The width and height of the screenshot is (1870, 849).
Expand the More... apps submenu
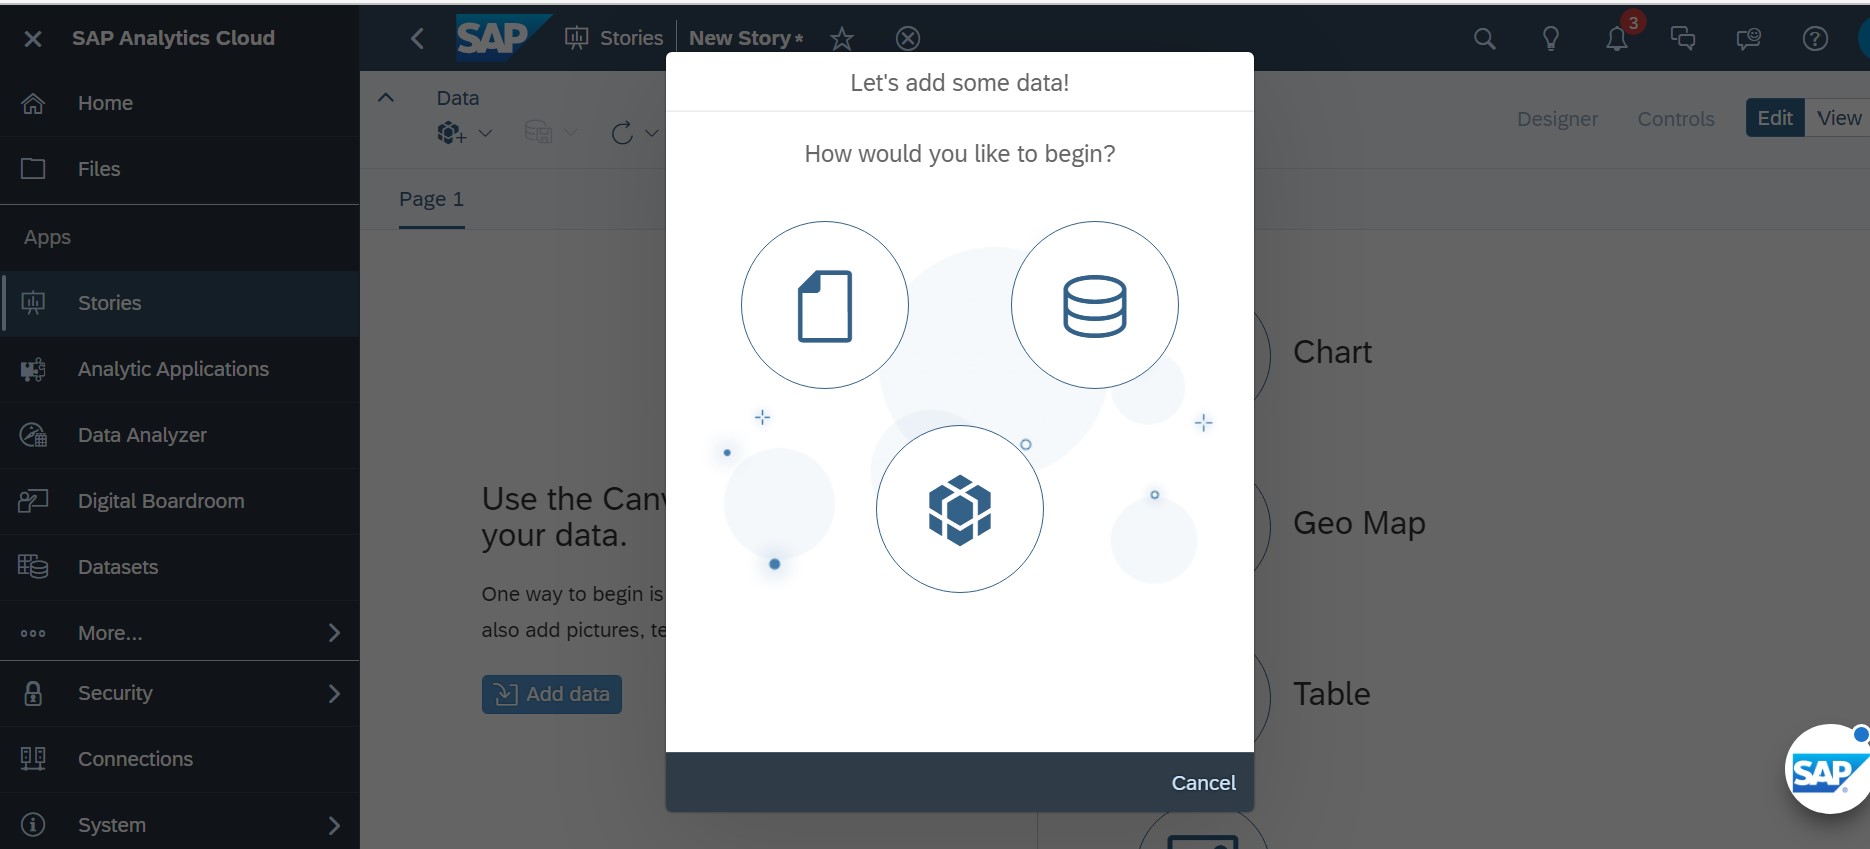pyautogui.click(x=334, y=633)
